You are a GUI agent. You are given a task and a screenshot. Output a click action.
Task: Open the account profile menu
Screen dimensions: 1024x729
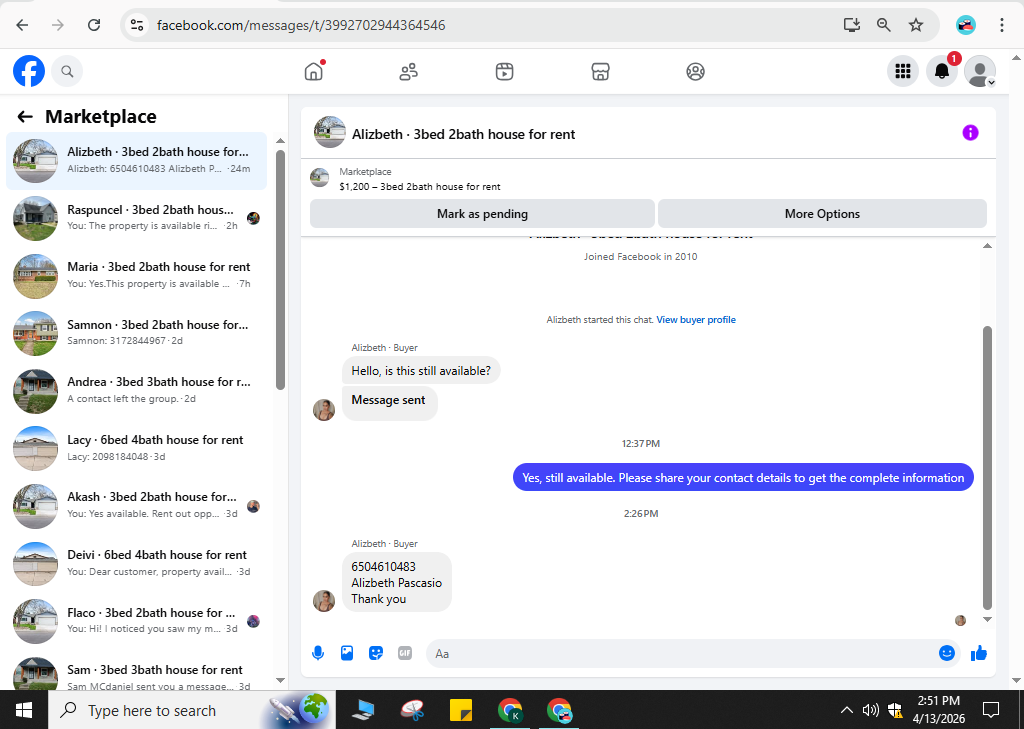[x=980, y=71]
